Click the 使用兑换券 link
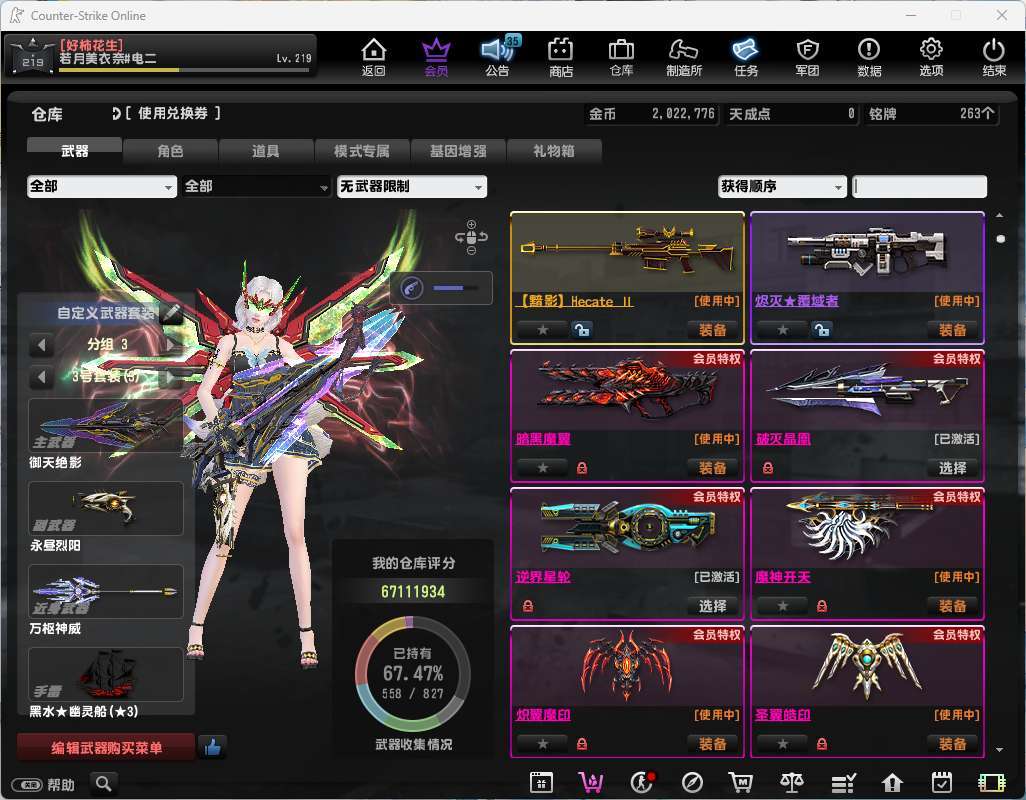The height and width of the screenshot is (800, 1026). (x=173, y=113)
